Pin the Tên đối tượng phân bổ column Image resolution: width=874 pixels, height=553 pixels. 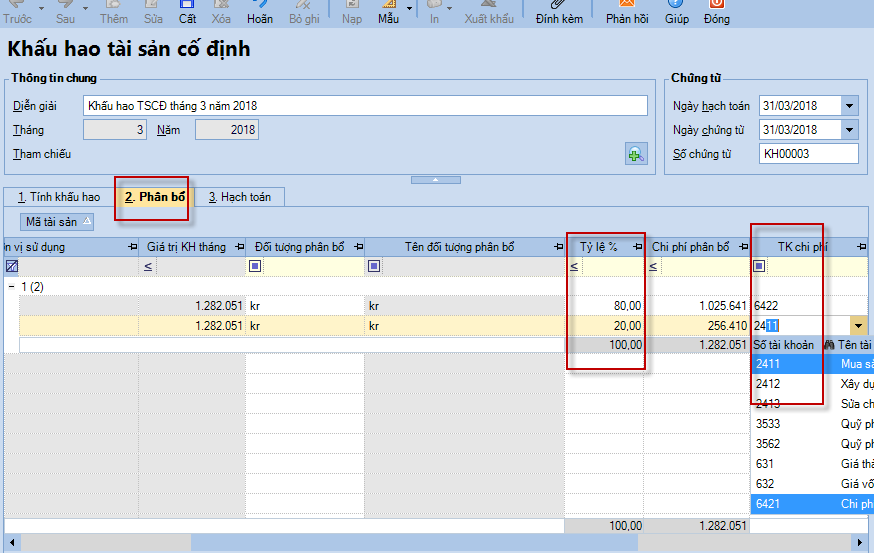coord(559,247)
